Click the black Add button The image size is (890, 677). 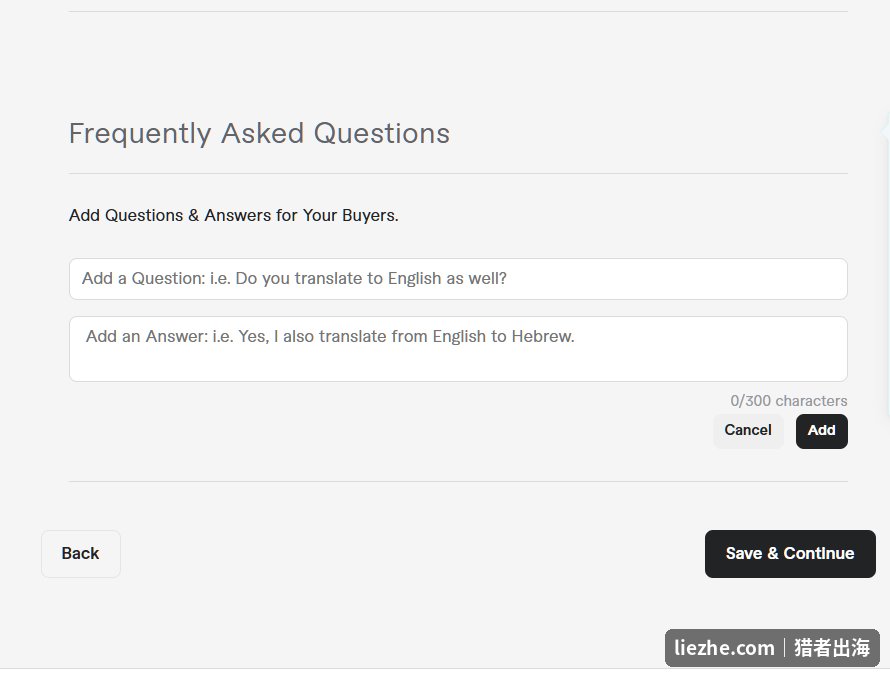(821, 431)
